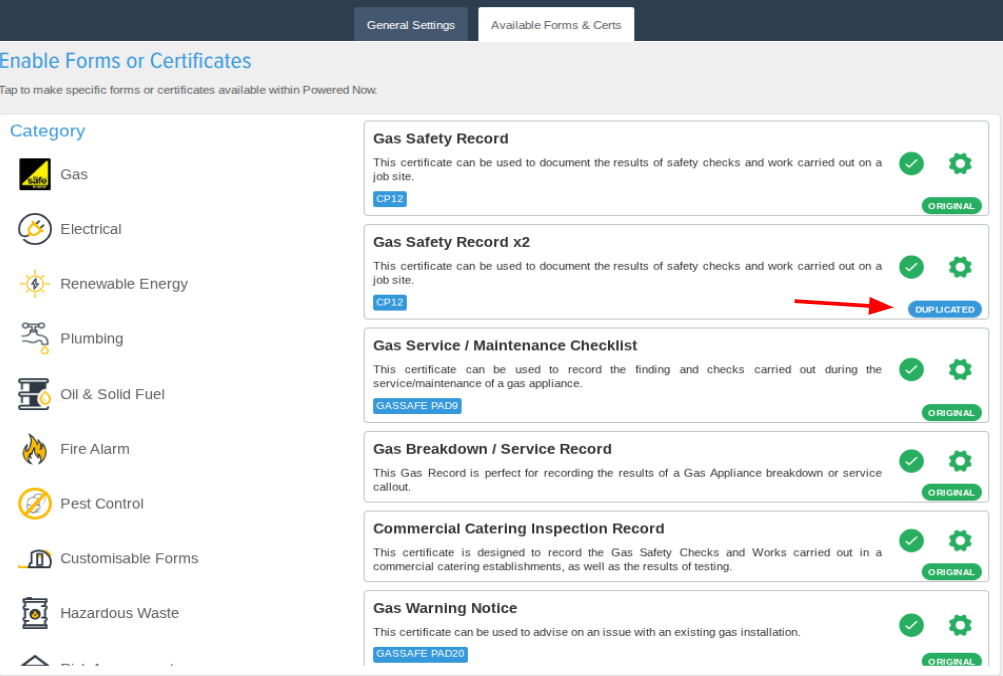The image size is (1003, 676).
Task: Open the Customisable Forms category
Action: [x=129, y=558]
